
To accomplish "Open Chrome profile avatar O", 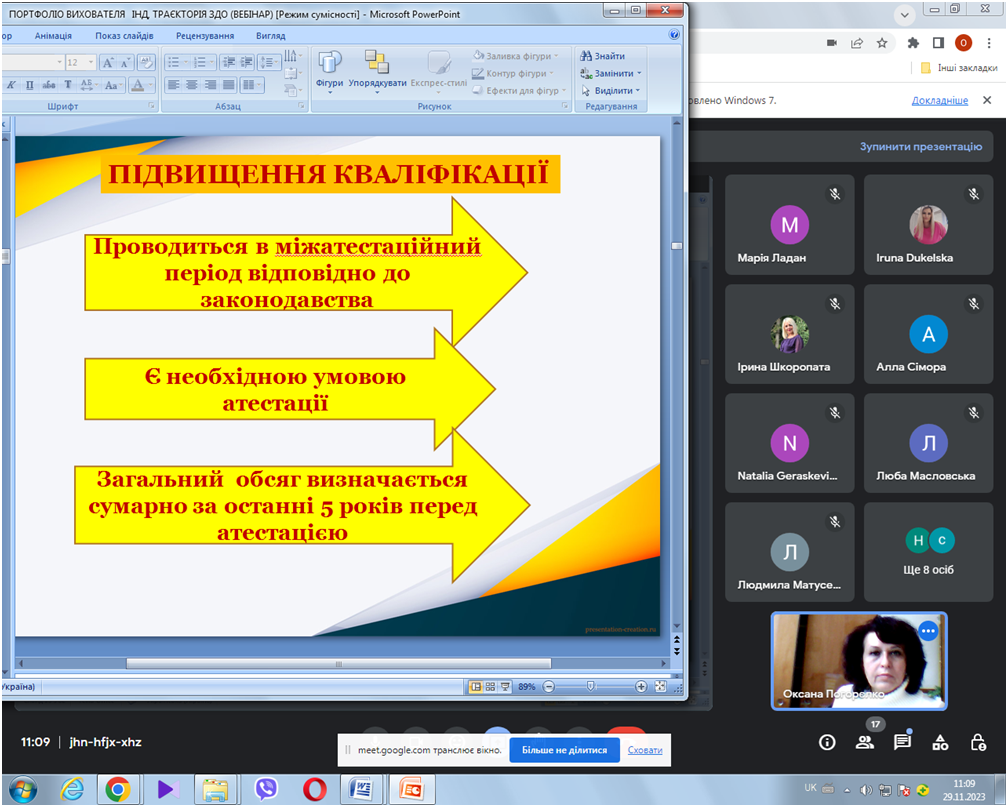I will tap(963, 43).
